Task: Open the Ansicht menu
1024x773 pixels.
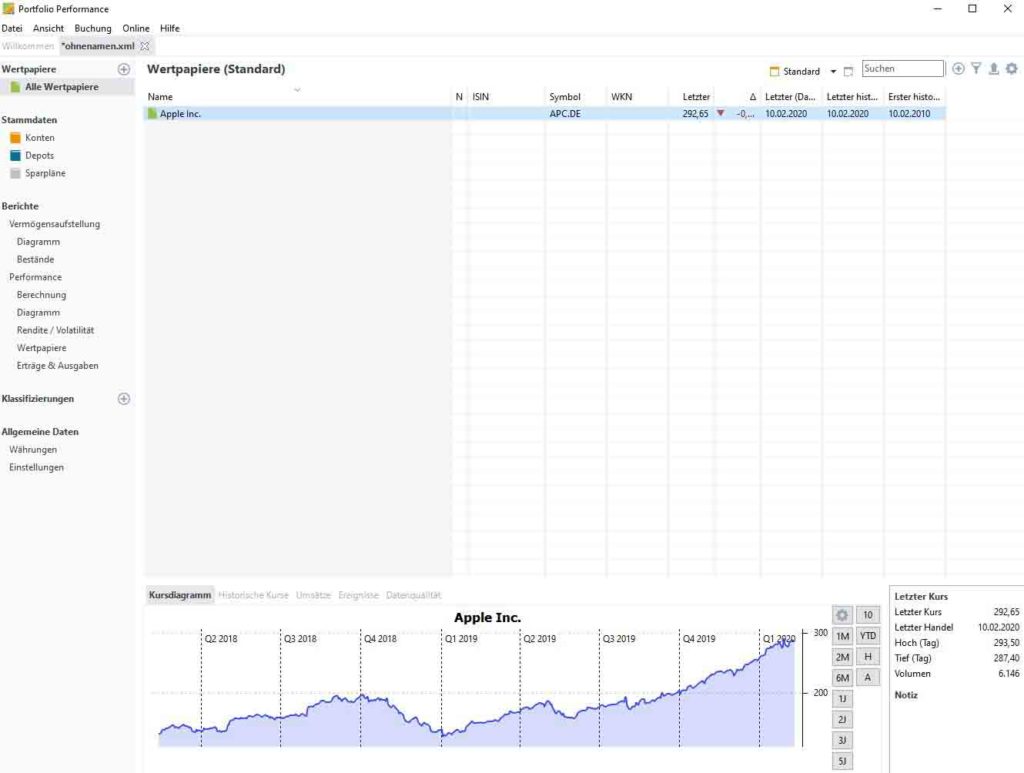Action: coord(48,28)
